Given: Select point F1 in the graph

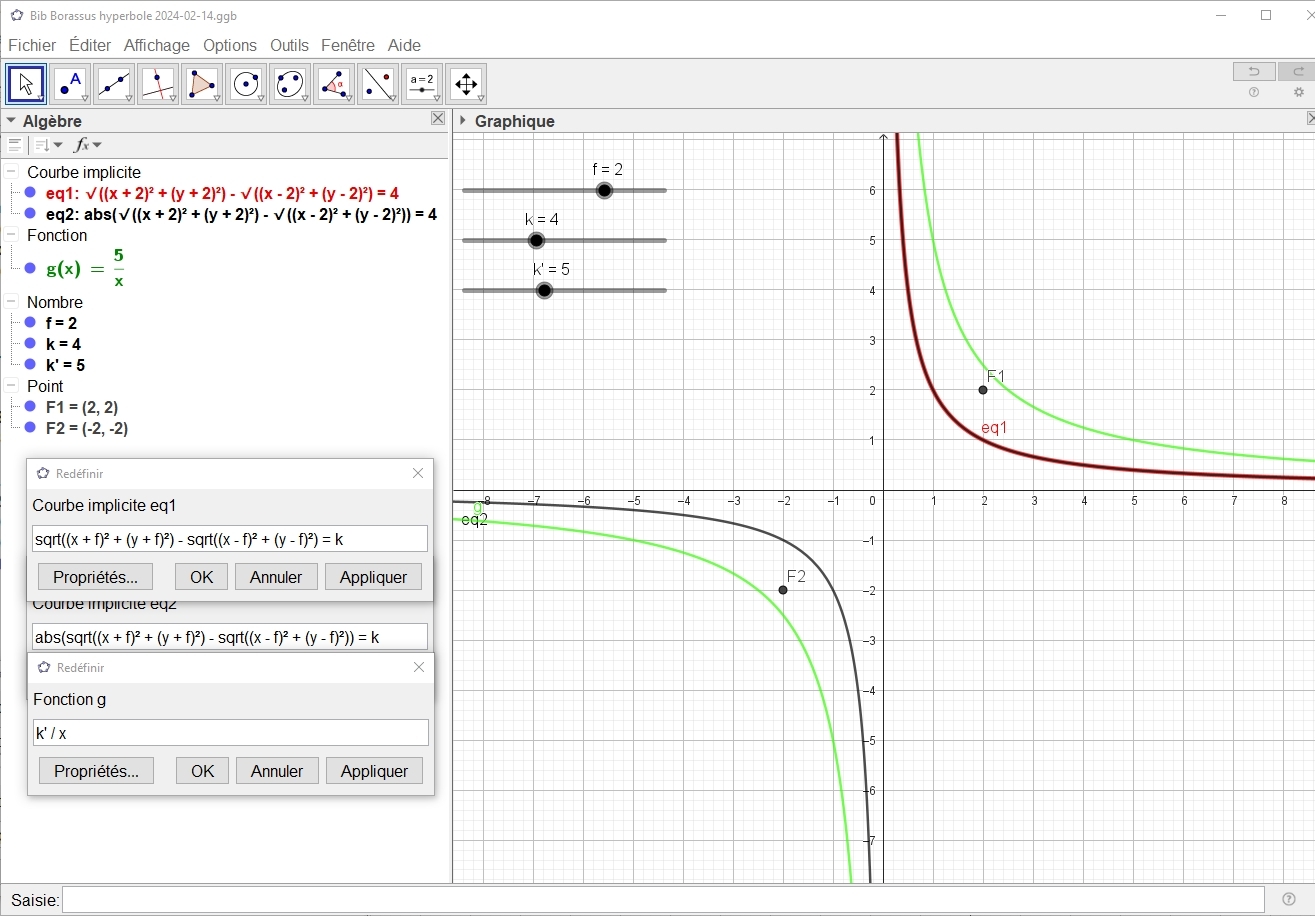Looking at the screenshot, I should pyautogui.click(x=983, y=390).
